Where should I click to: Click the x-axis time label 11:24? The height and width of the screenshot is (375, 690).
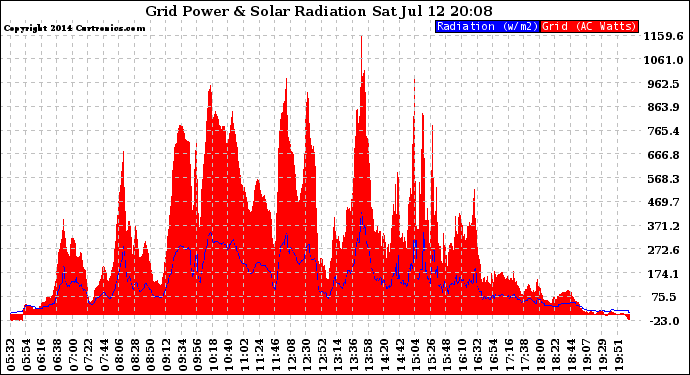tap(259, 354)
